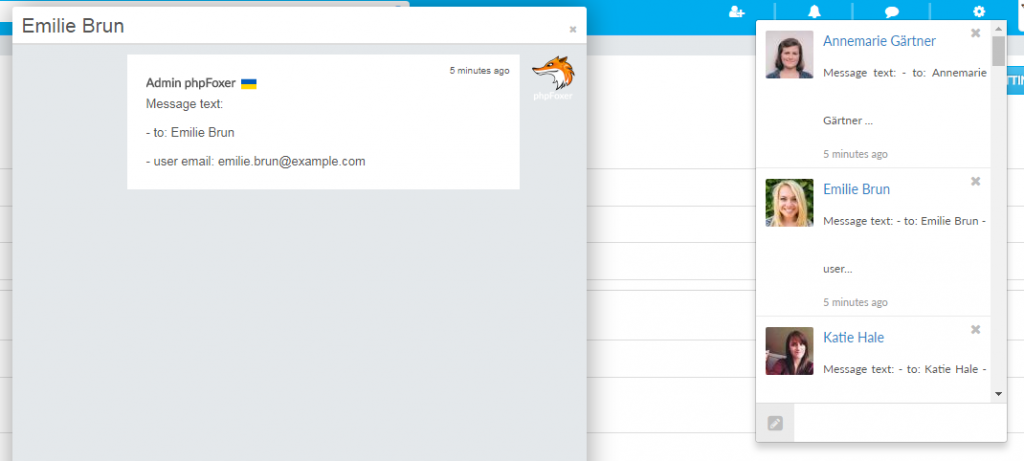1024x461 pixels.
Task: Delete Katie Hale conversation entry
Action: click(975, 330)
